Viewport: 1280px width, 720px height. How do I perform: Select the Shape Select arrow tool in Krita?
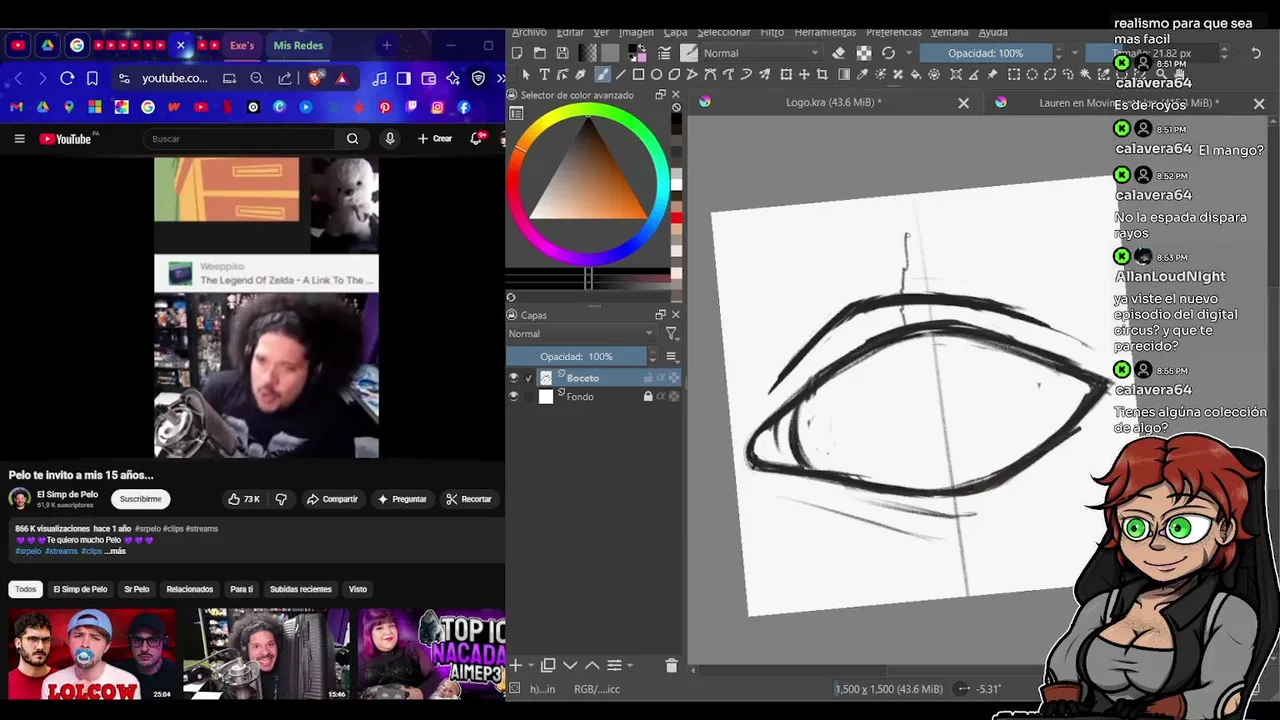526,74
